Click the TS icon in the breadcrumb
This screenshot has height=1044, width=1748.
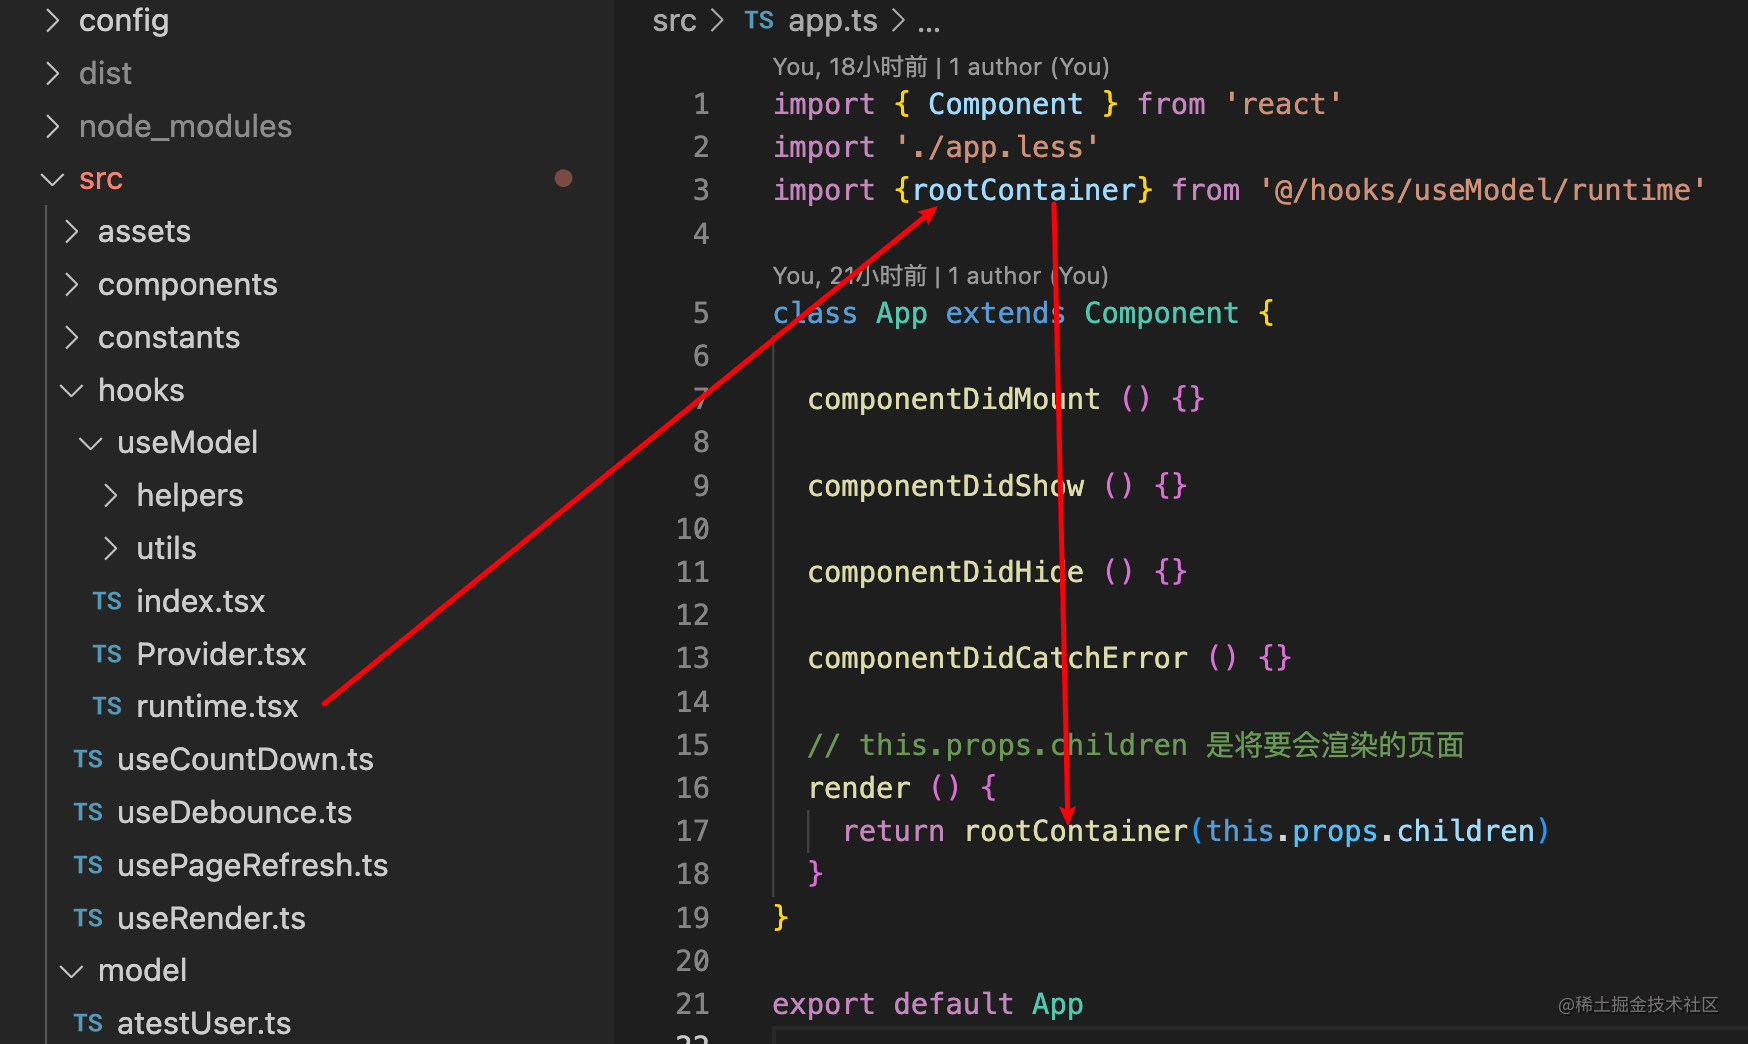click(759, 21)
